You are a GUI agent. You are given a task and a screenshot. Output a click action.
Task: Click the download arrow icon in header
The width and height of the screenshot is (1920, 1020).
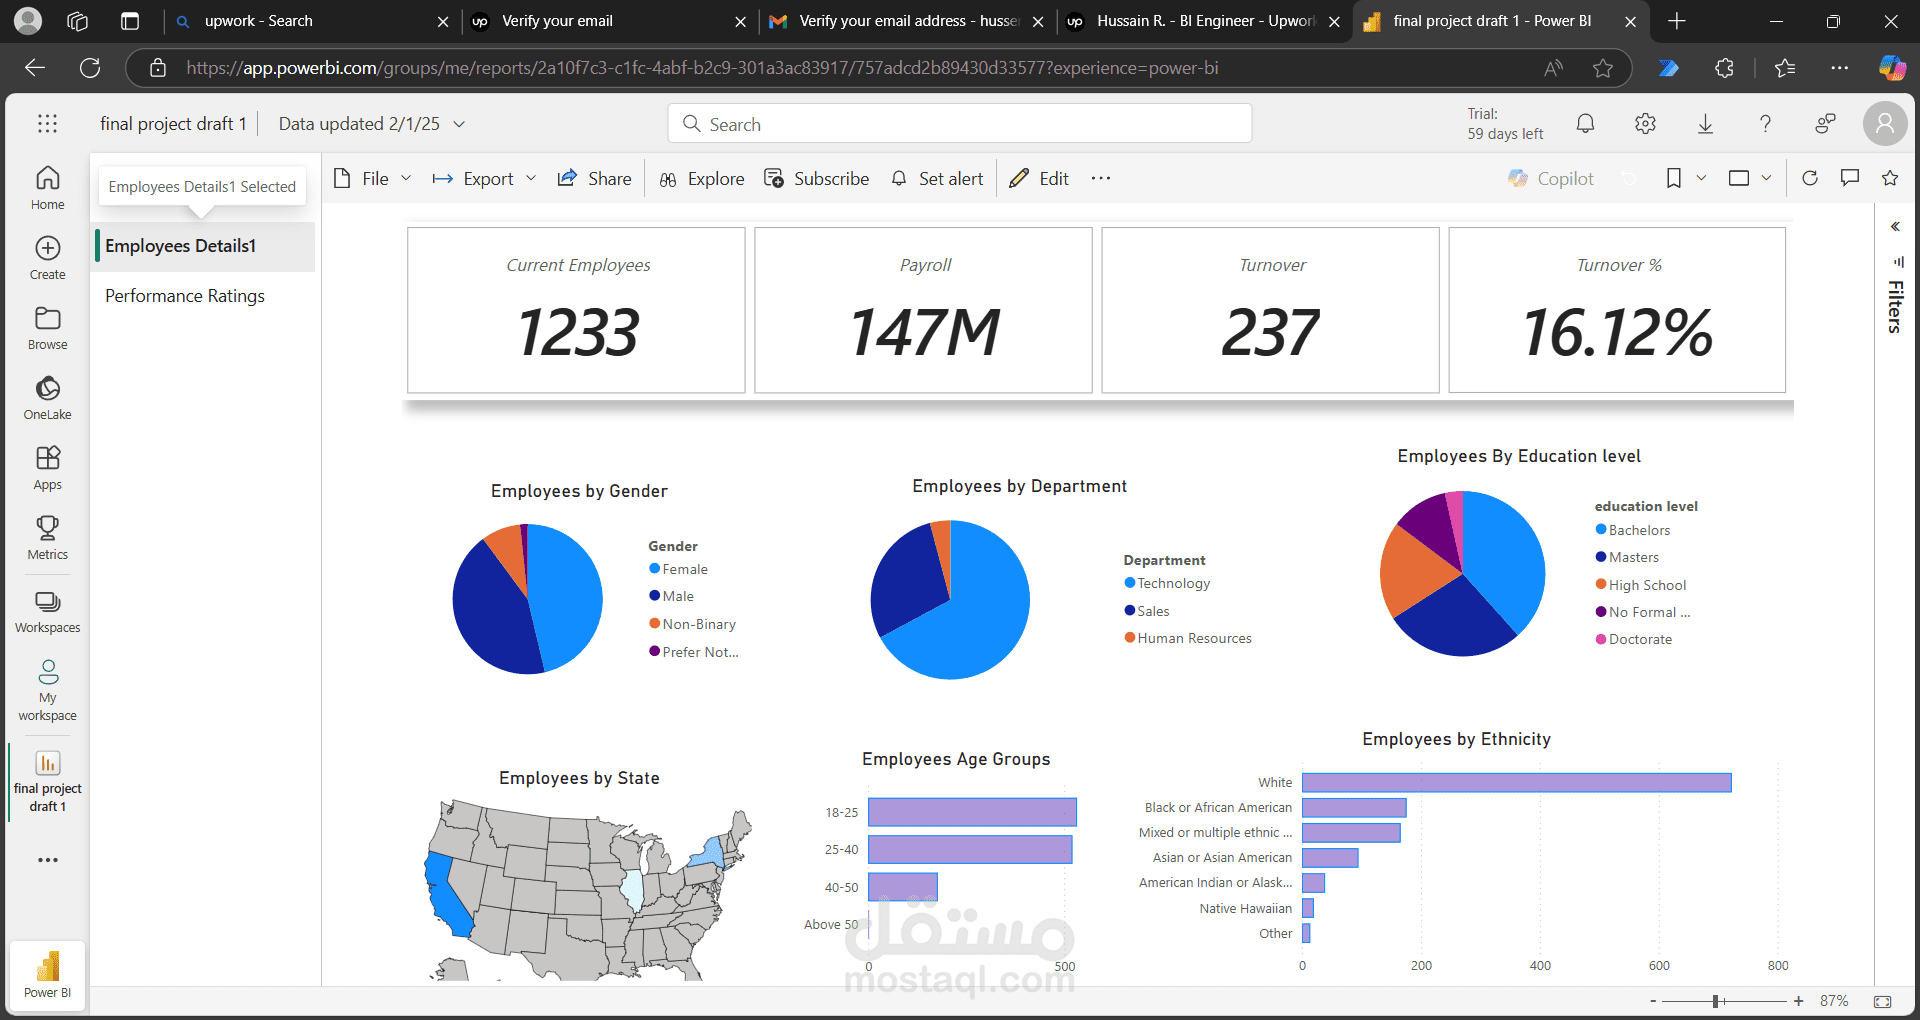coord(1705,124)
